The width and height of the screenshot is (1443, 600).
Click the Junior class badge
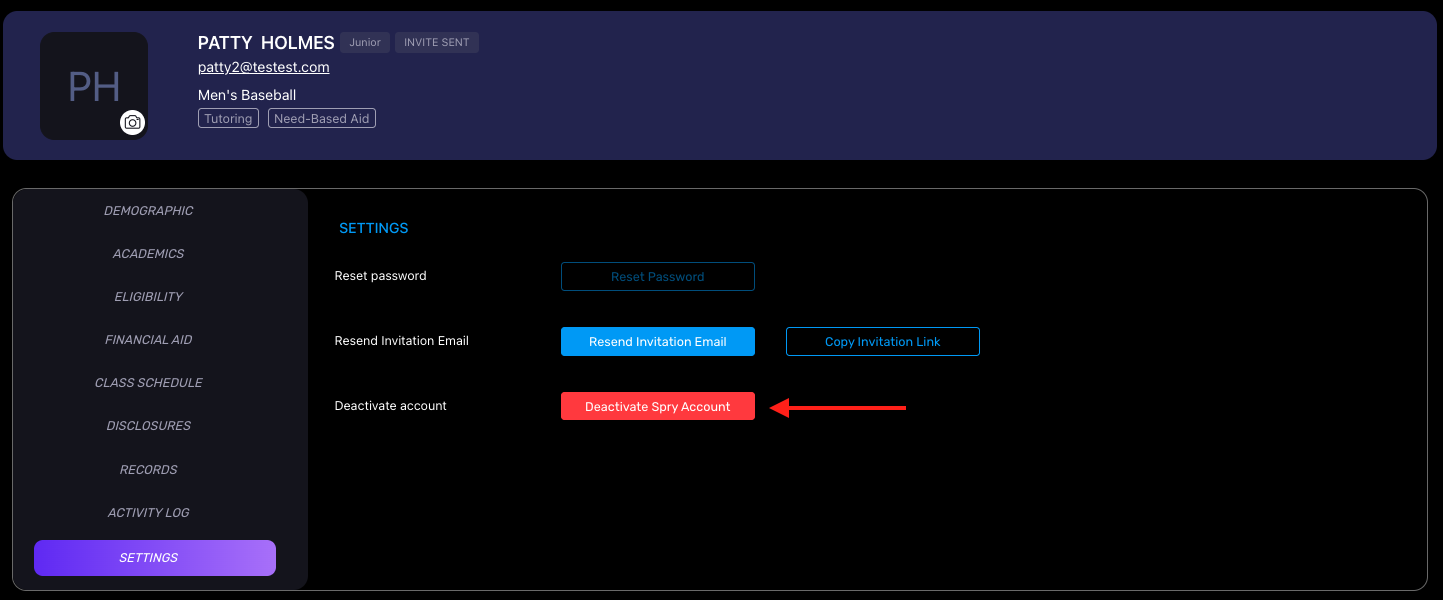(365, 43)
